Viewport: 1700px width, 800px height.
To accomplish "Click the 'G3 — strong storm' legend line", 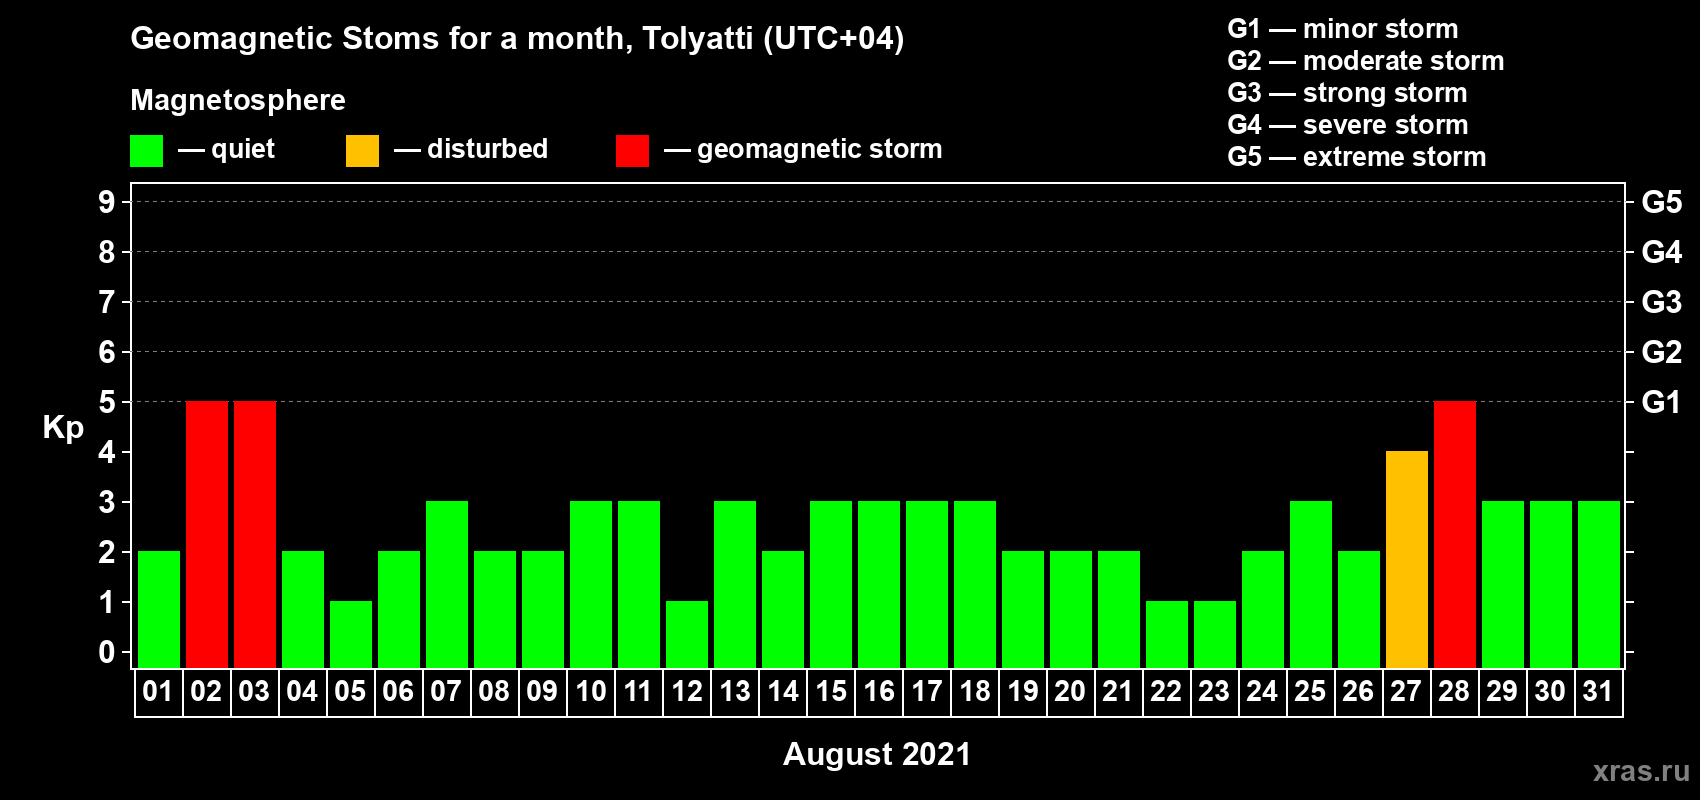I will [x=1348, y=93].
